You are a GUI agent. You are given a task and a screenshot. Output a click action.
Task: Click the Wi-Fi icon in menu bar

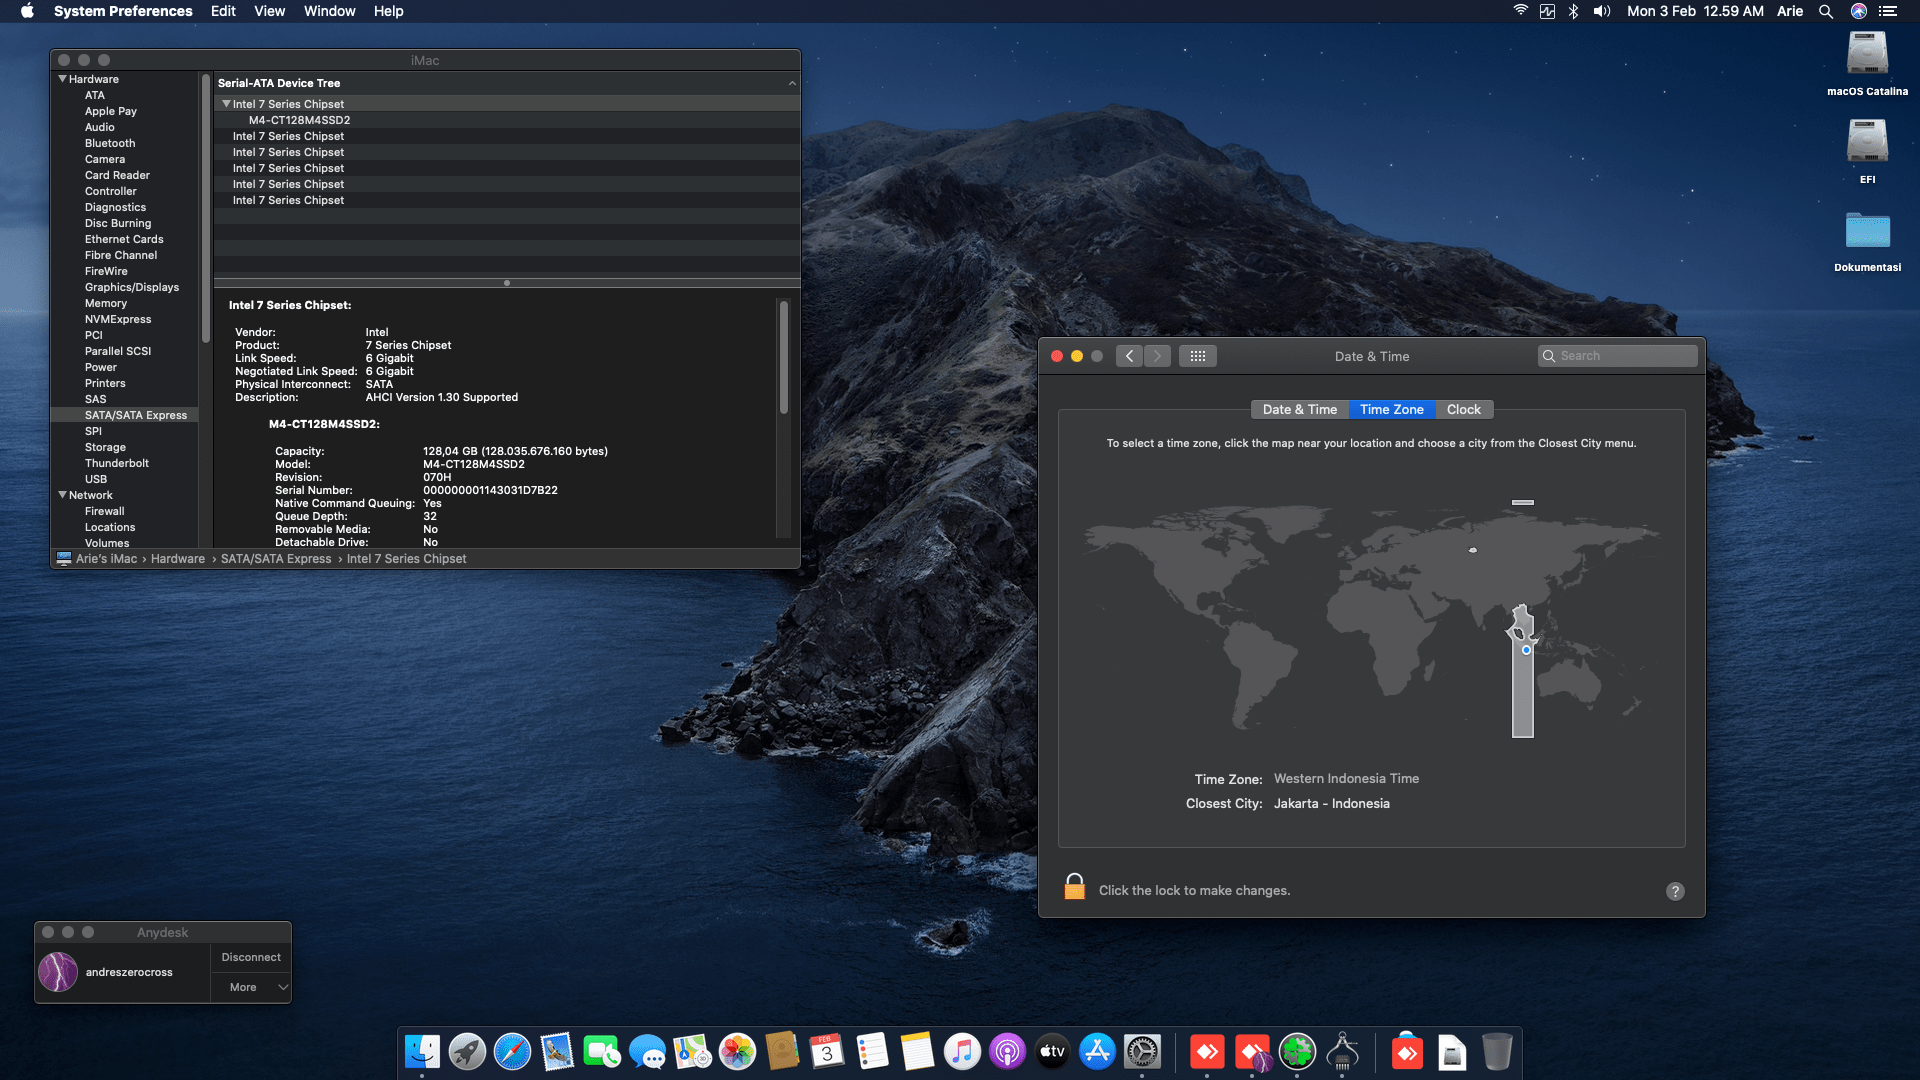click(1520, 11)
